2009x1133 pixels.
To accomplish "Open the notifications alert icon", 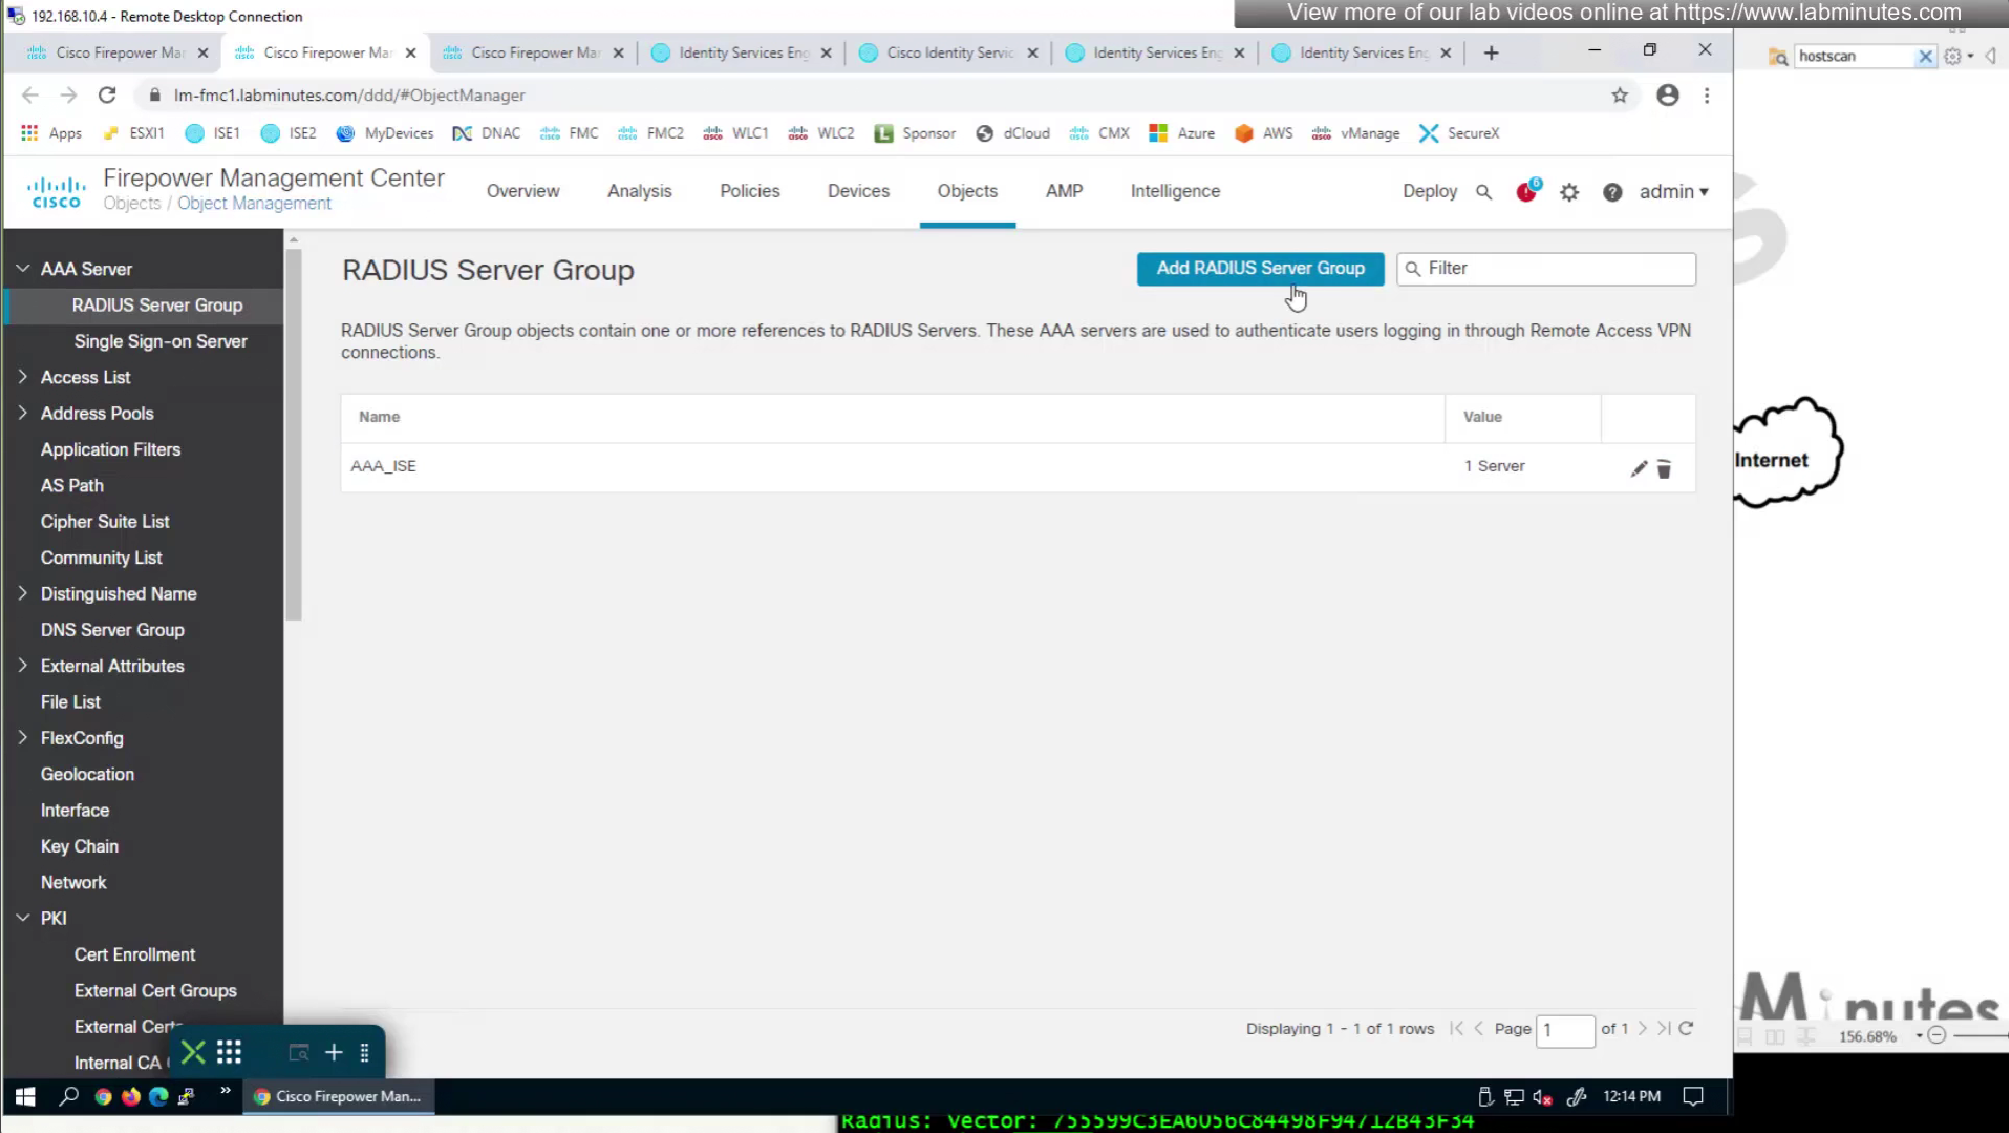I will click(x=1526, y=192).
